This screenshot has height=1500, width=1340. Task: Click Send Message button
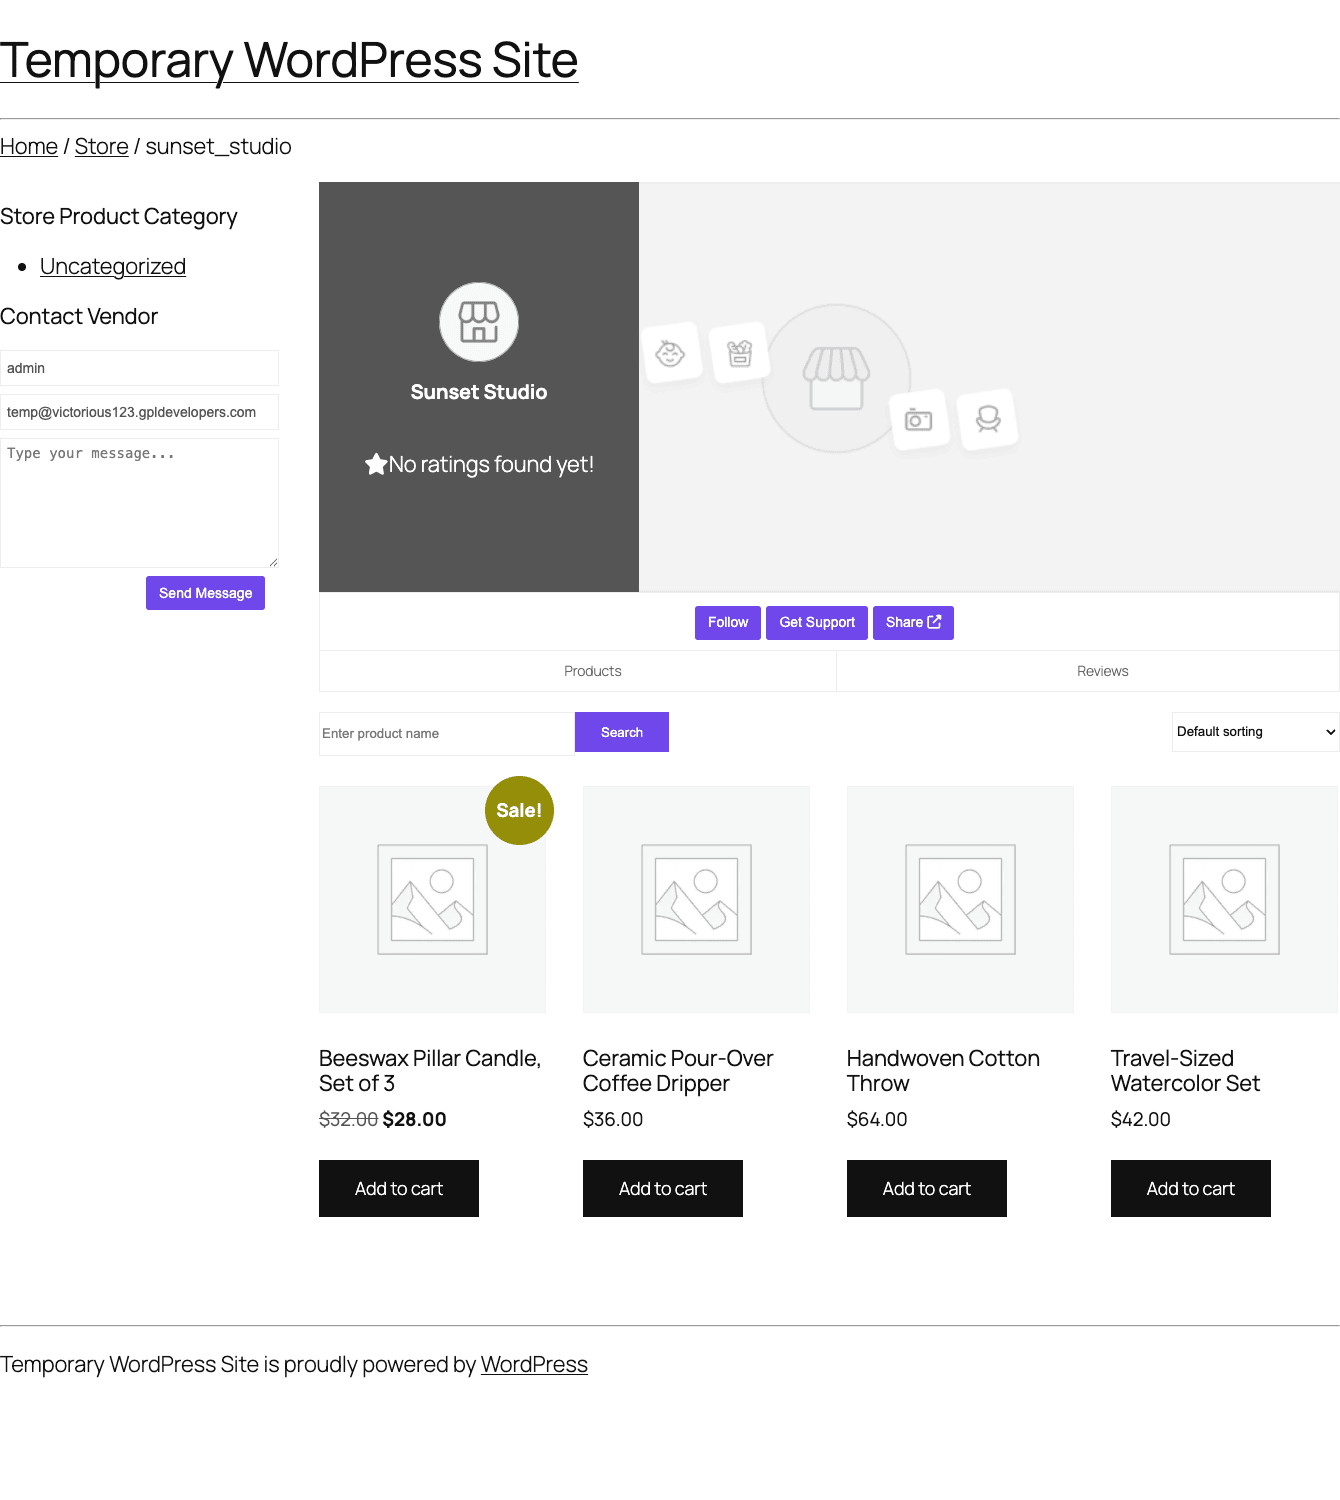point(205,593)
